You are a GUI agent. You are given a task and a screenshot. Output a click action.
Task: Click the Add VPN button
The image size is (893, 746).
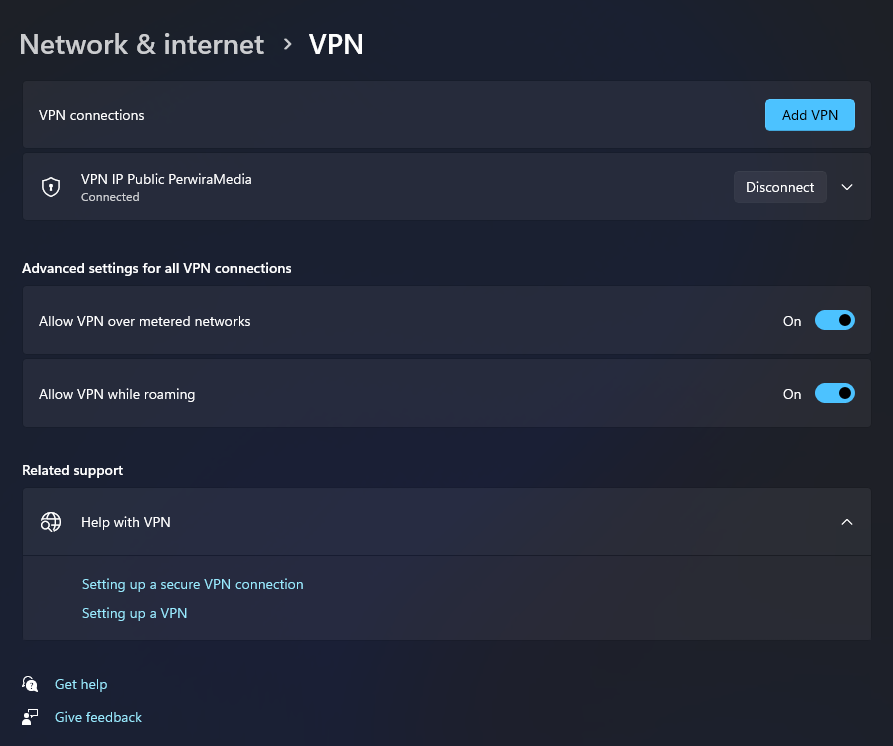pos(809,114)
